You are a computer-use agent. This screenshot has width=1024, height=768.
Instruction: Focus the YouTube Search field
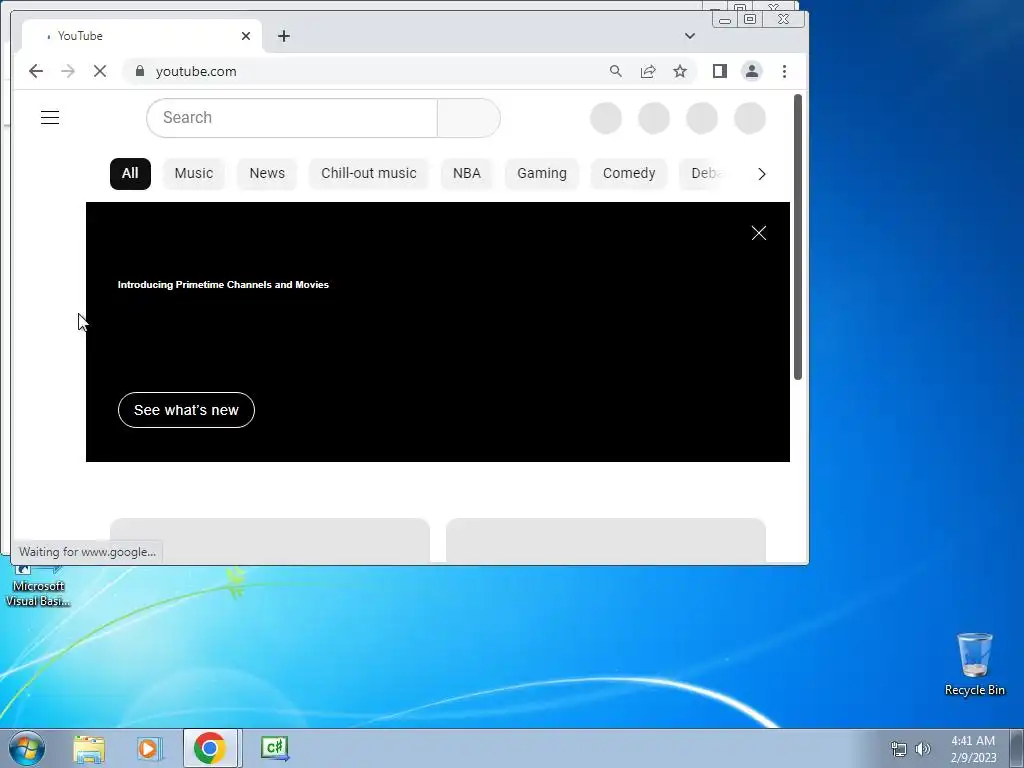point(292,118)
